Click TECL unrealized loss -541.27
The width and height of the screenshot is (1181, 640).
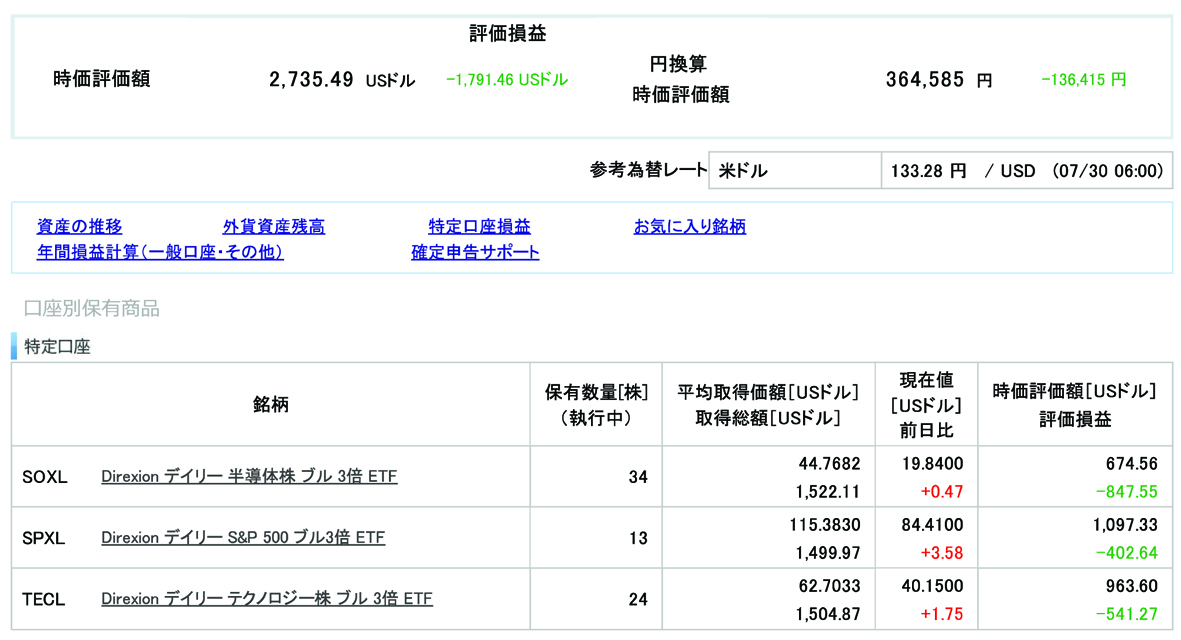[1127, 614]
